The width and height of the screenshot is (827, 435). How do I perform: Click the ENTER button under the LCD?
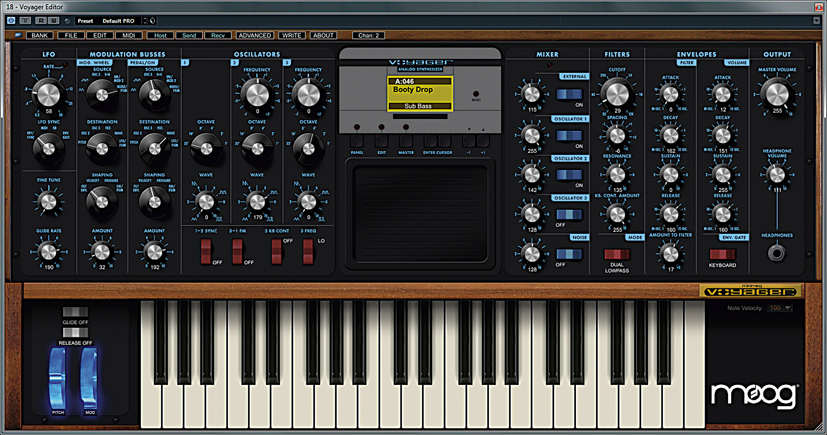430,141
